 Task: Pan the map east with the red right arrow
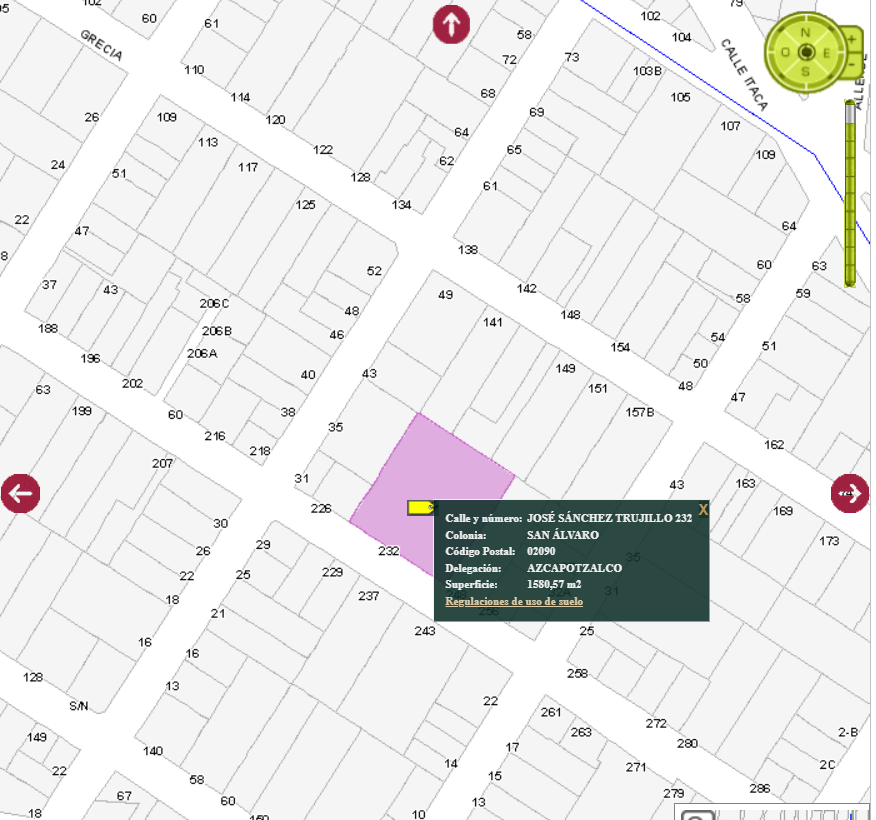(x=850, y=493)
